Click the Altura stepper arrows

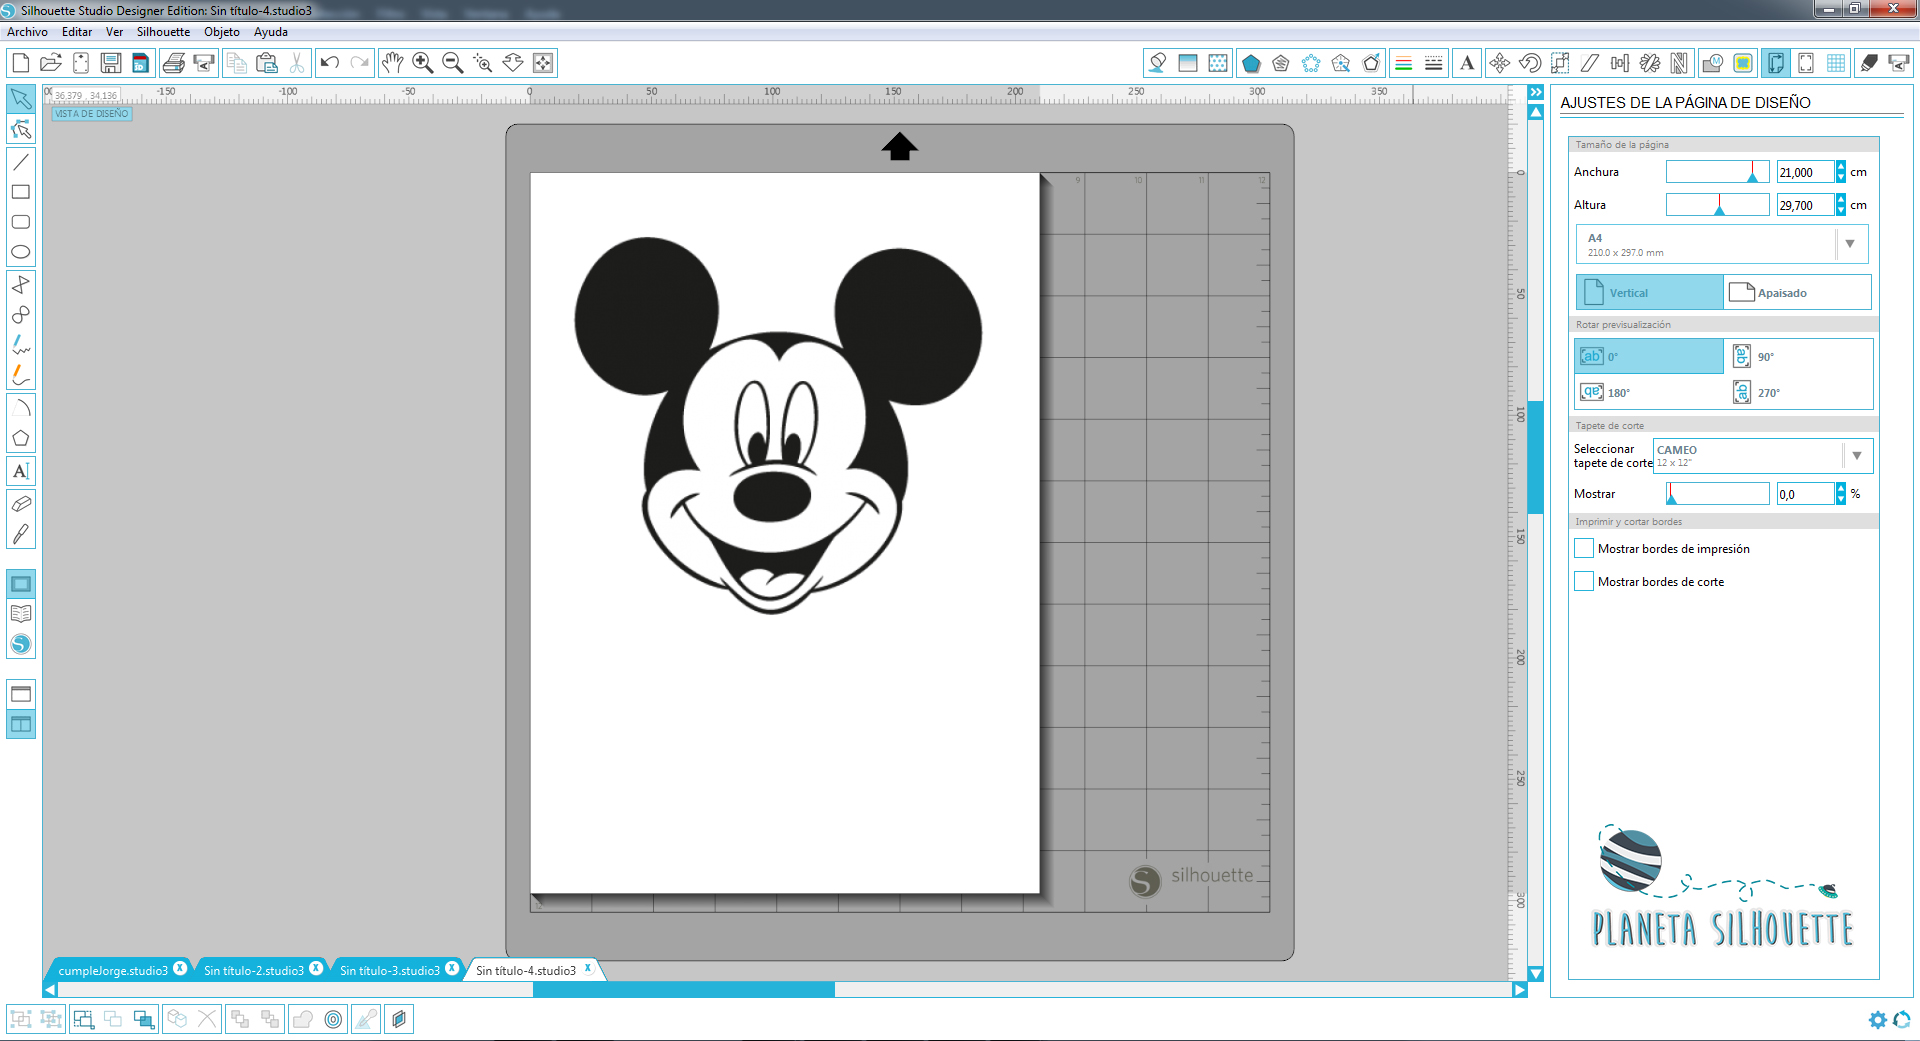coord(1840,205)
